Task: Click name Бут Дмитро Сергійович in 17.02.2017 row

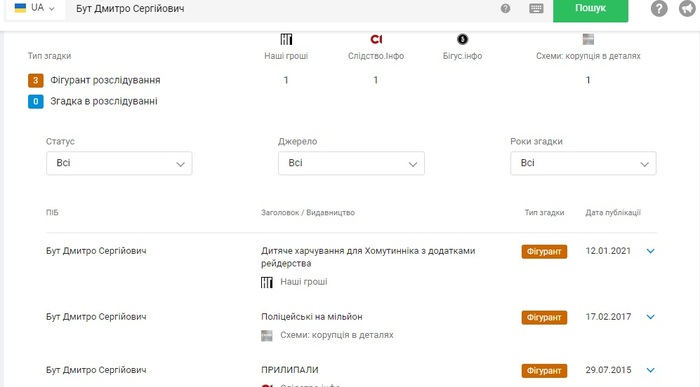Action: click(x=96, y=317)
